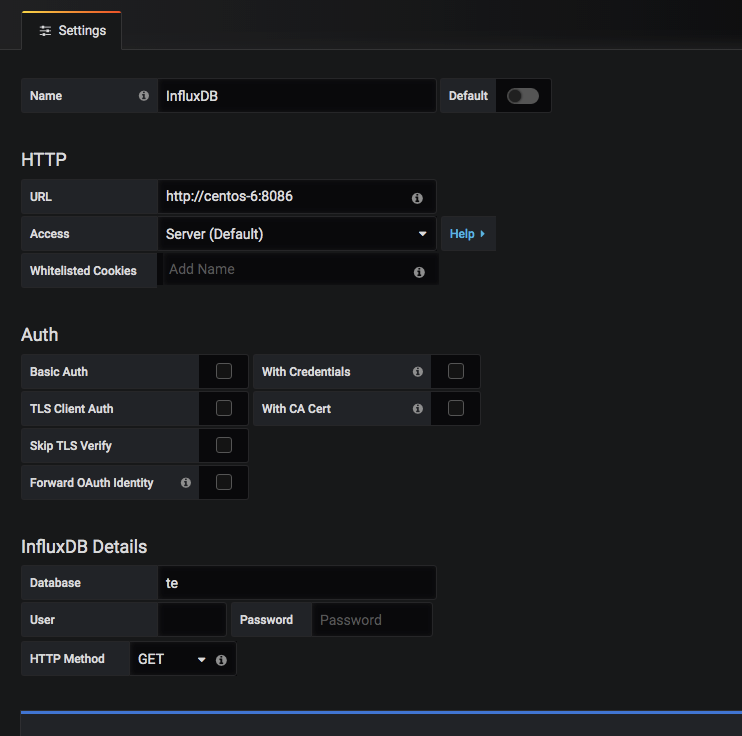Click the Auth section heading

40,335
